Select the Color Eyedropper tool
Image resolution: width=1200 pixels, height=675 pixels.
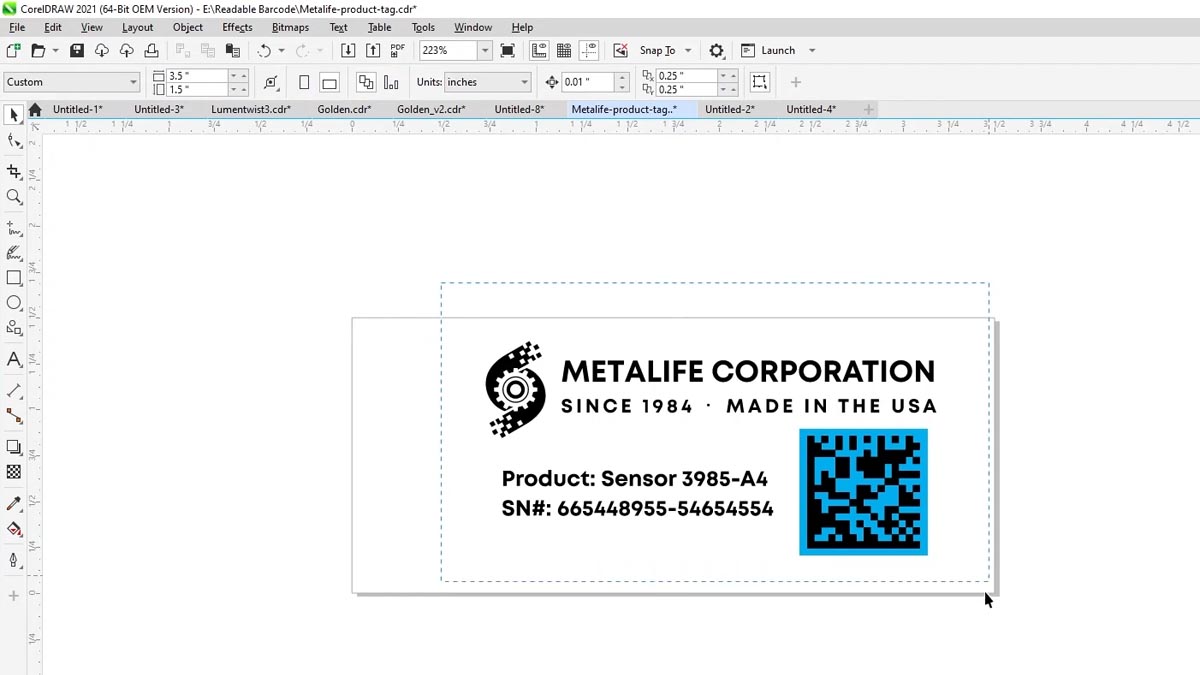click(x=14, y=503)
